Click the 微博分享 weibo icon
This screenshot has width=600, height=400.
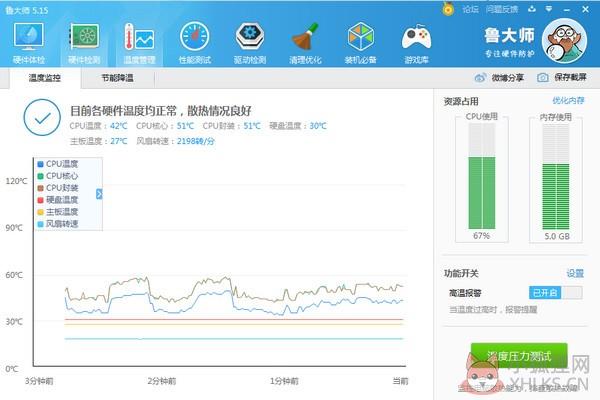(480, 78)
